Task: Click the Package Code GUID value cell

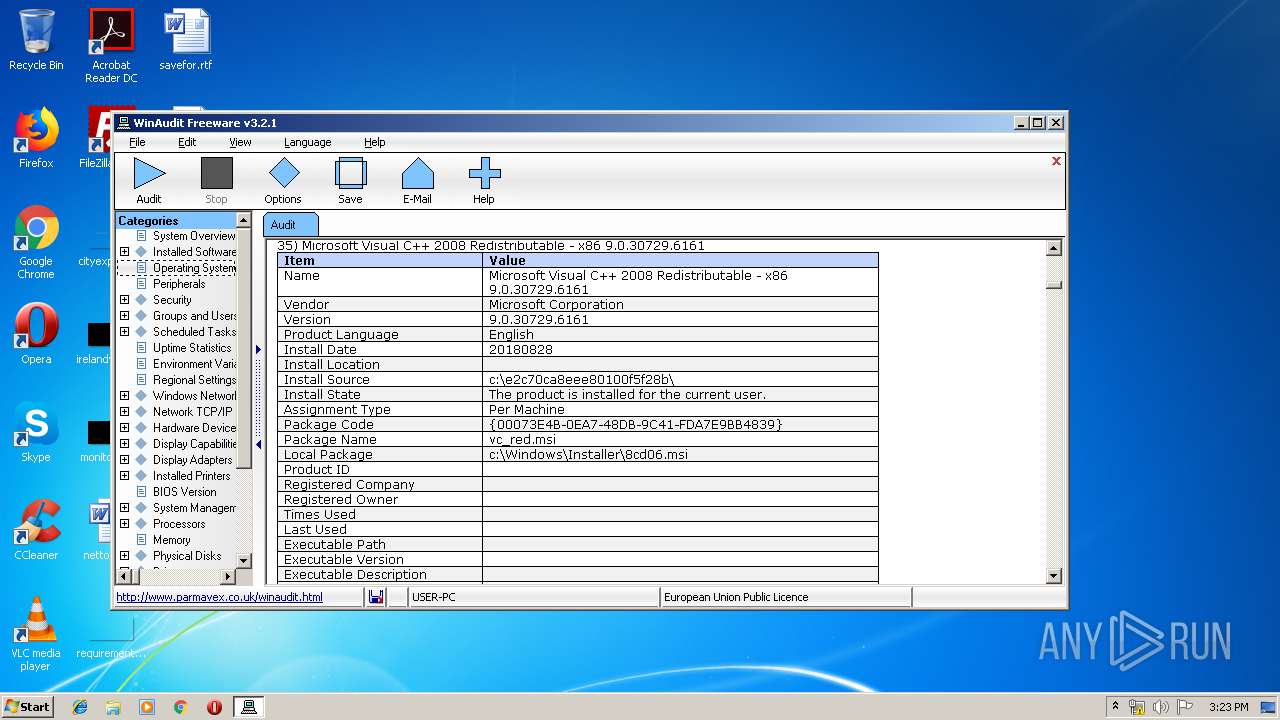Action: pyautogui.click(x=680, y=424)
